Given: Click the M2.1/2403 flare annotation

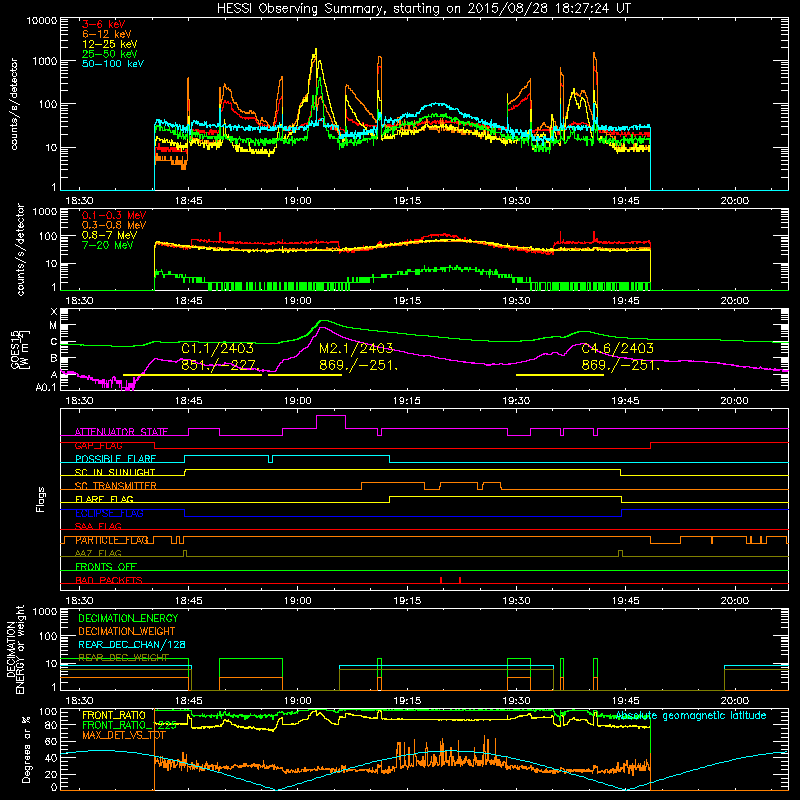Looking at the screenshot, I should click(356, 348).
